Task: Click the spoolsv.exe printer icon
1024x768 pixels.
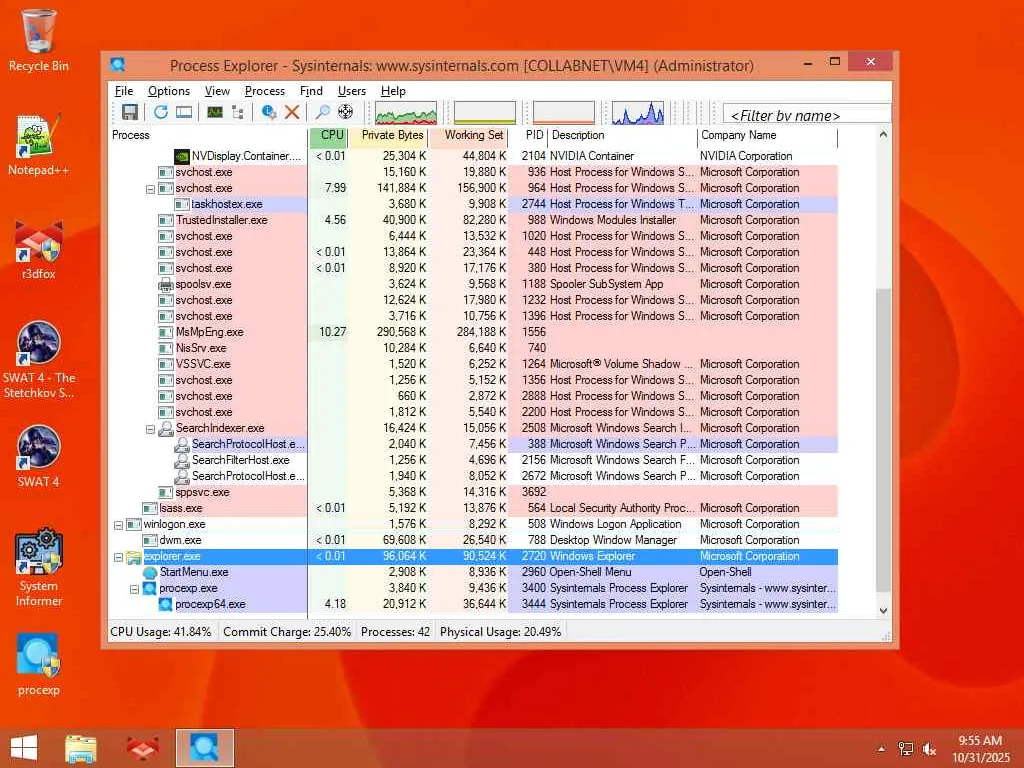Action: pos(166,284)
